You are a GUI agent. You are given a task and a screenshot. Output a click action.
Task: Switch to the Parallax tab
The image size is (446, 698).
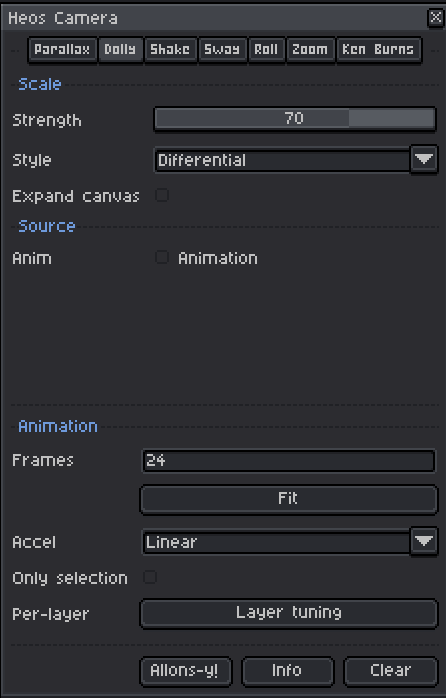pyautogui.click(x=62, y=49)
